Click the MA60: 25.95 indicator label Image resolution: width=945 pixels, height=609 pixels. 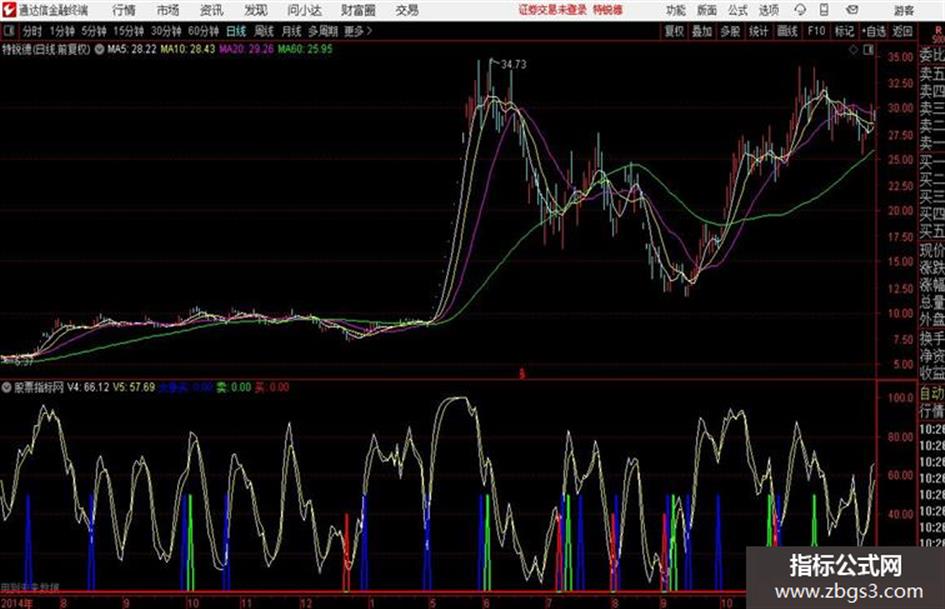(x=305, y=49)
